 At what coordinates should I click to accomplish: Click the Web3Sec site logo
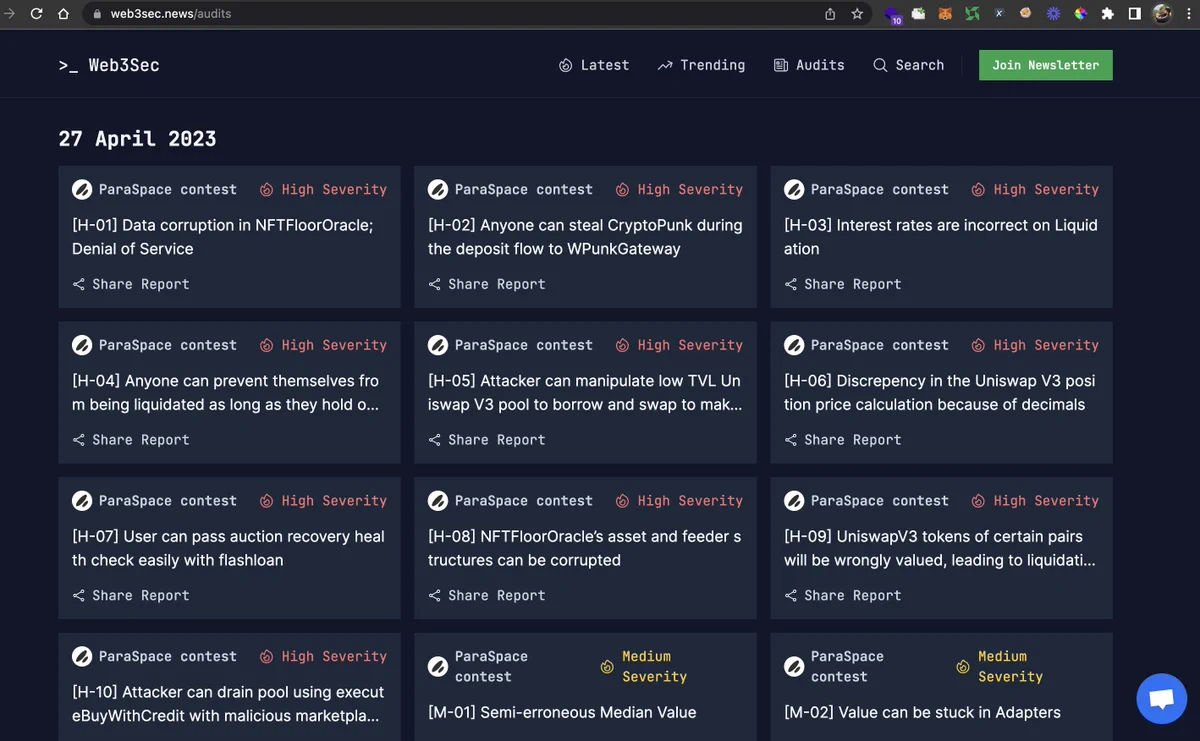coord(109,65)
